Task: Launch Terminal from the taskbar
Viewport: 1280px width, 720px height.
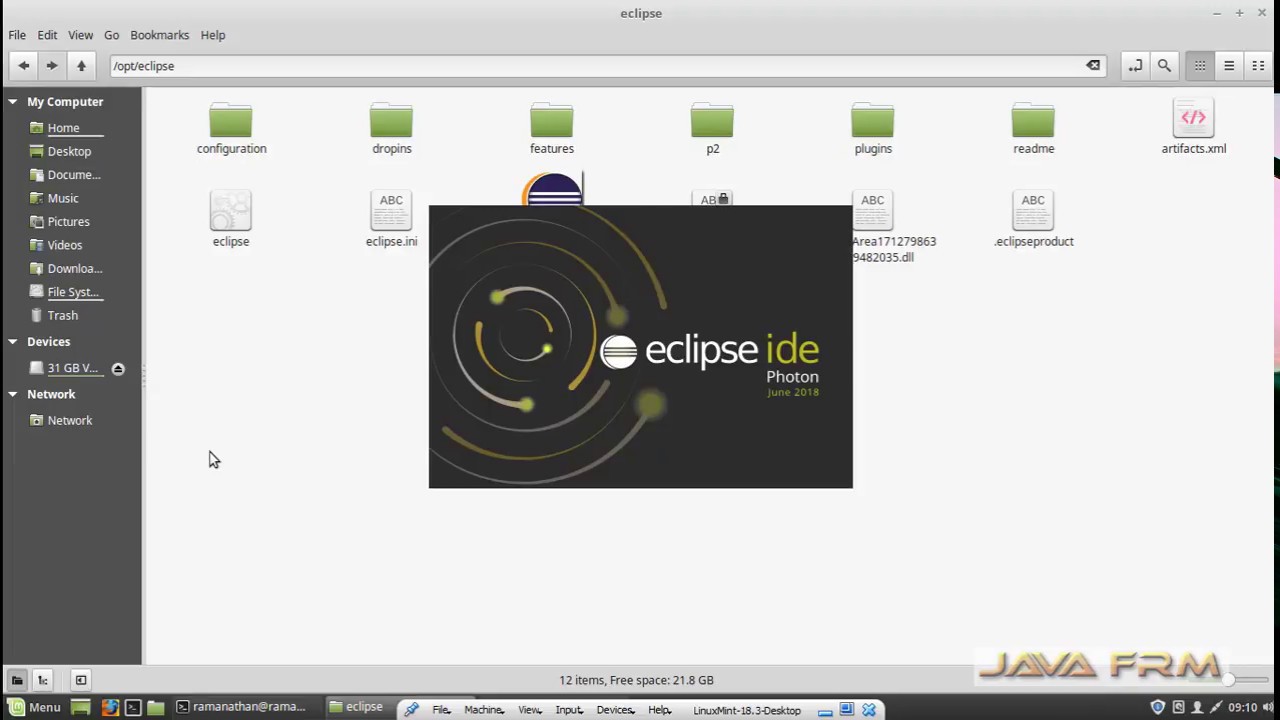Action: [x=132, y=707]
